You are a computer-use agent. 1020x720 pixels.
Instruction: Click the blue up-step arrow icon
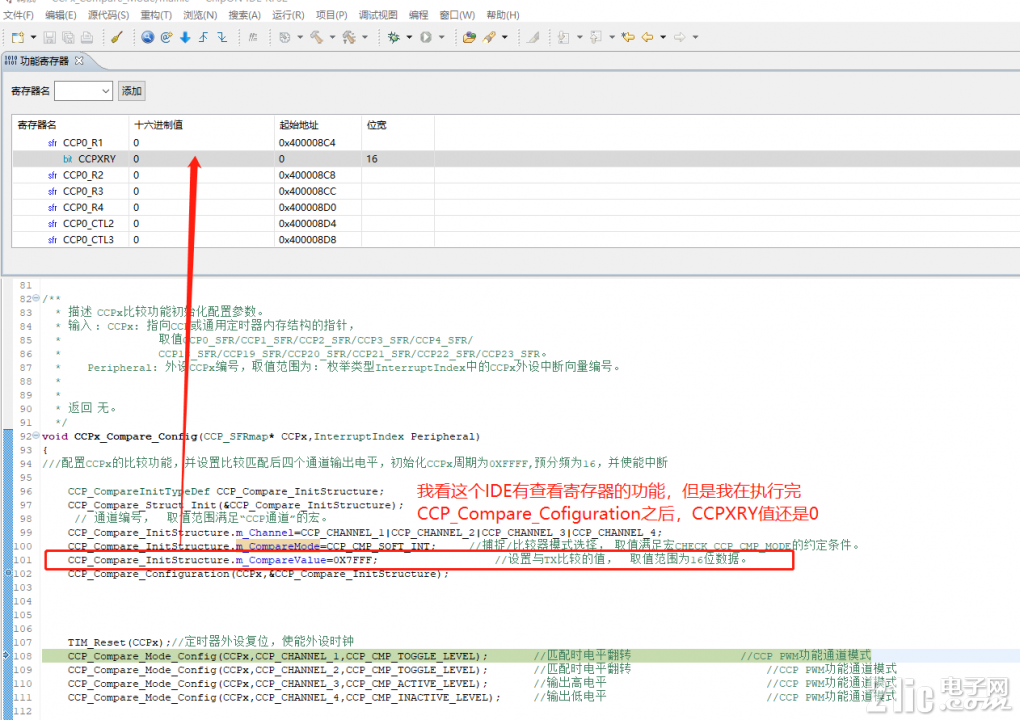[204, 38]
